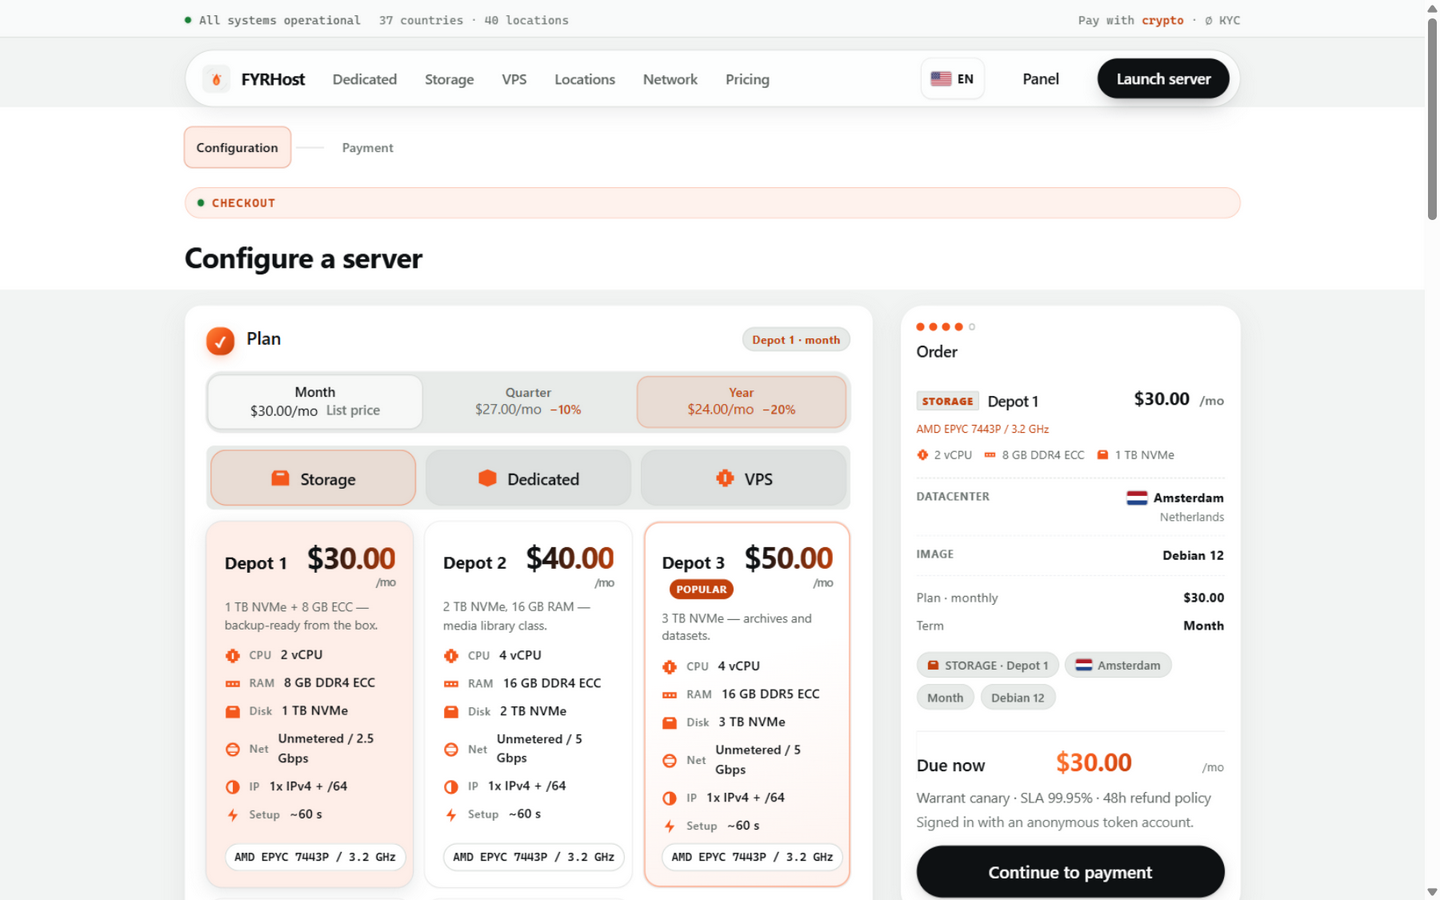The image size is (1440, 900).
Task: Click the Disk icon in the Depot 2 card
Action: pos(451,712)
